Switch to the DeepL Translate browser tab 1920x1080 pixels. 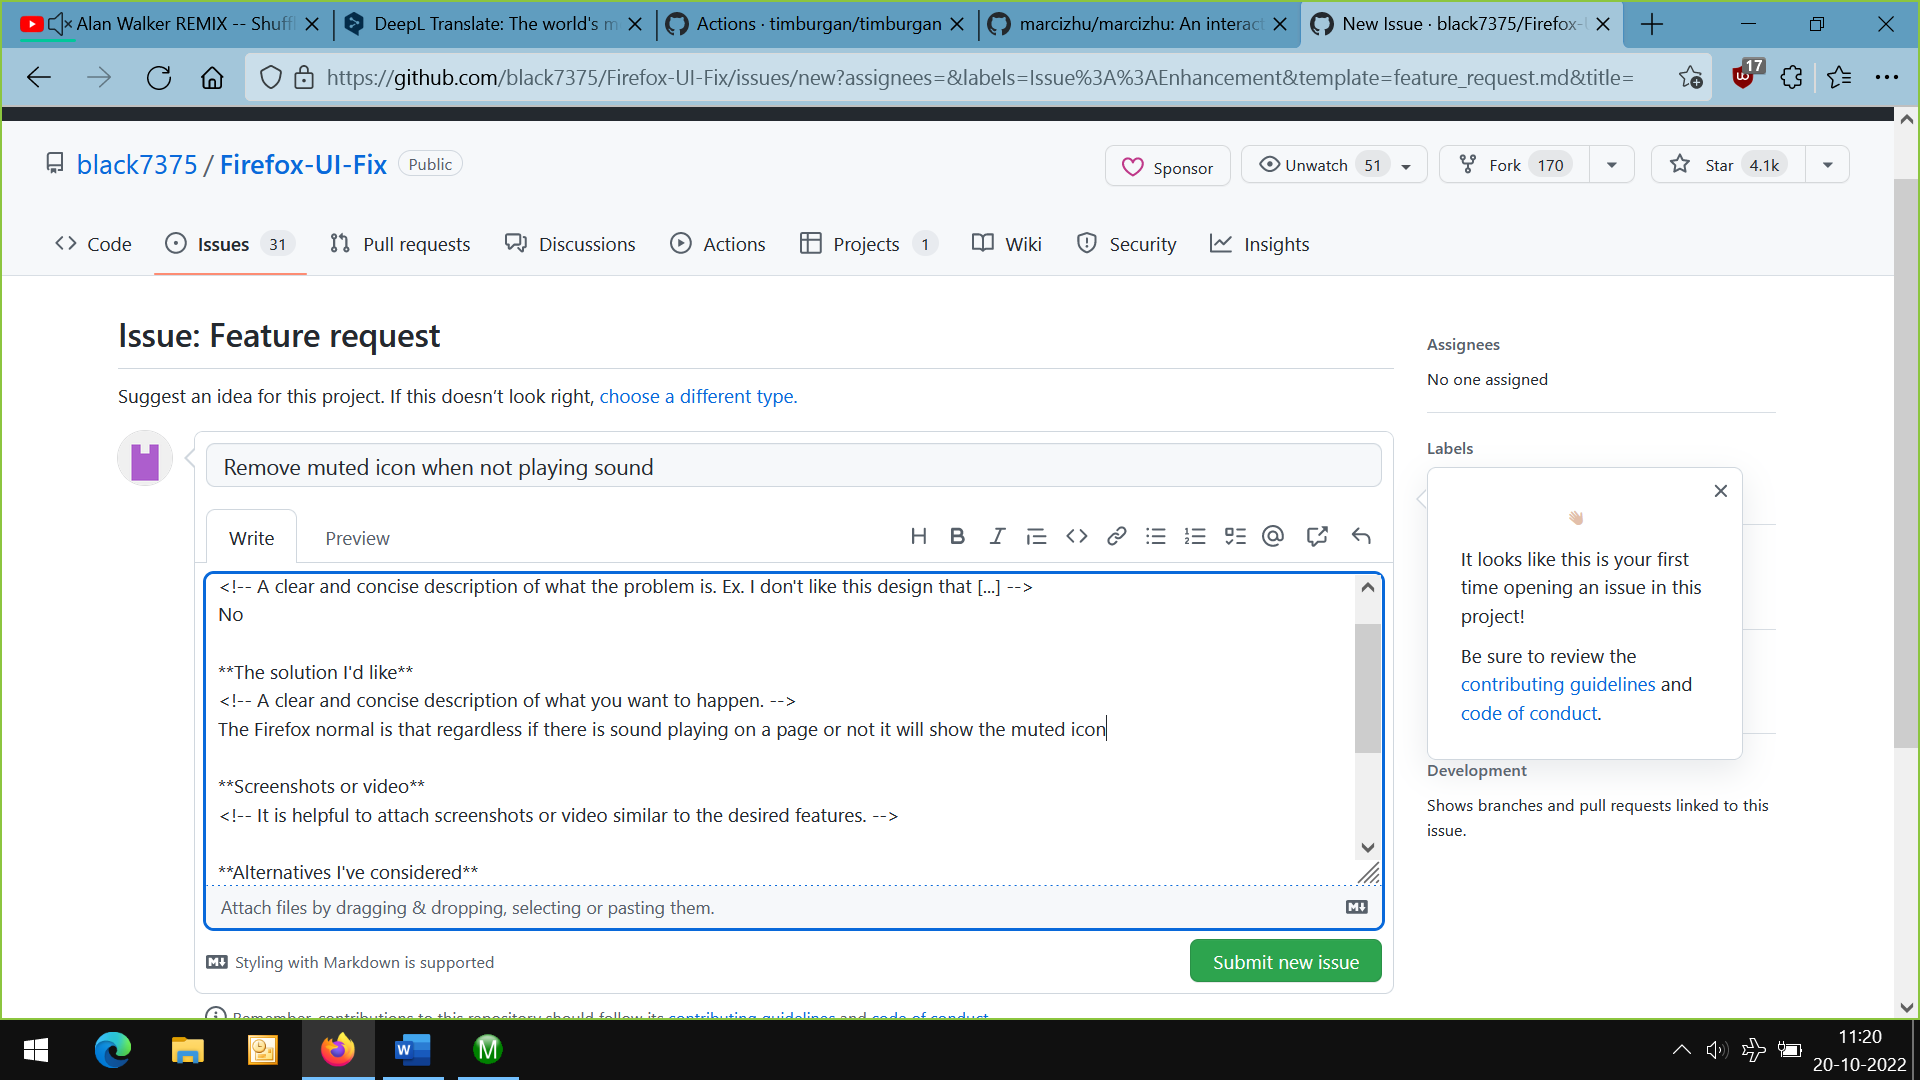pyautogui.click(x=494, y=25)
